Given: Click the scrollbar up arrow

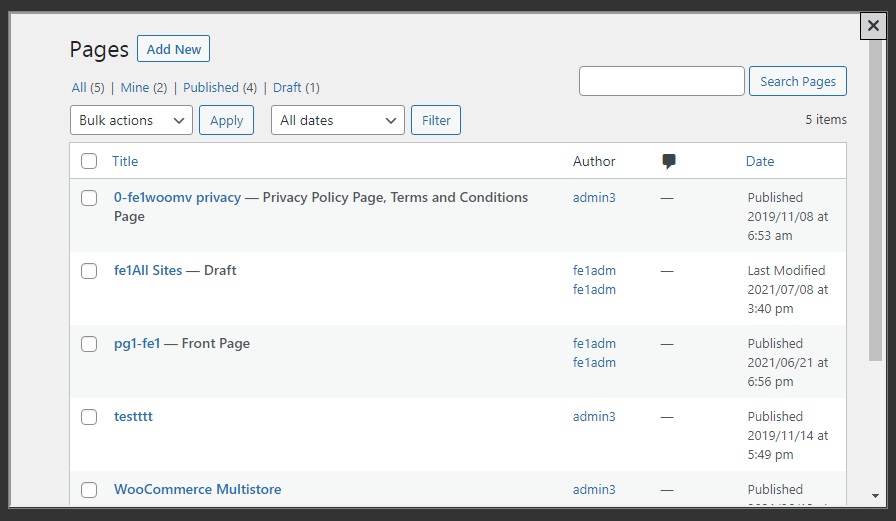Looking at the screenshot, I should (x=875, y=48).
